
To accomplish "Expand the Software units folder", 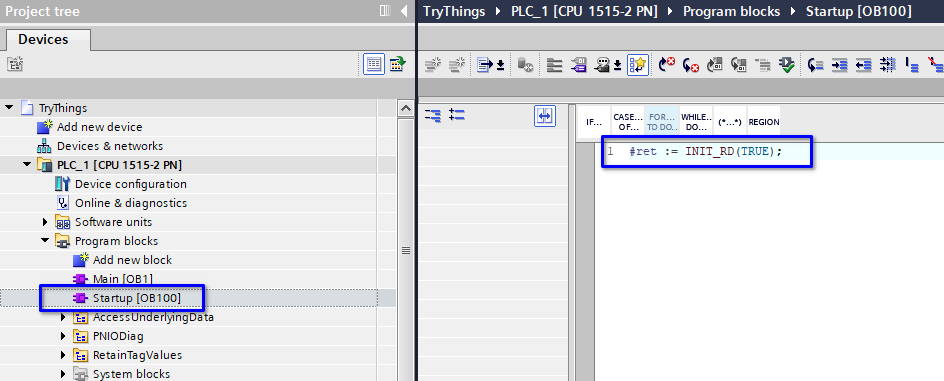I will click(x=45, y=222).
